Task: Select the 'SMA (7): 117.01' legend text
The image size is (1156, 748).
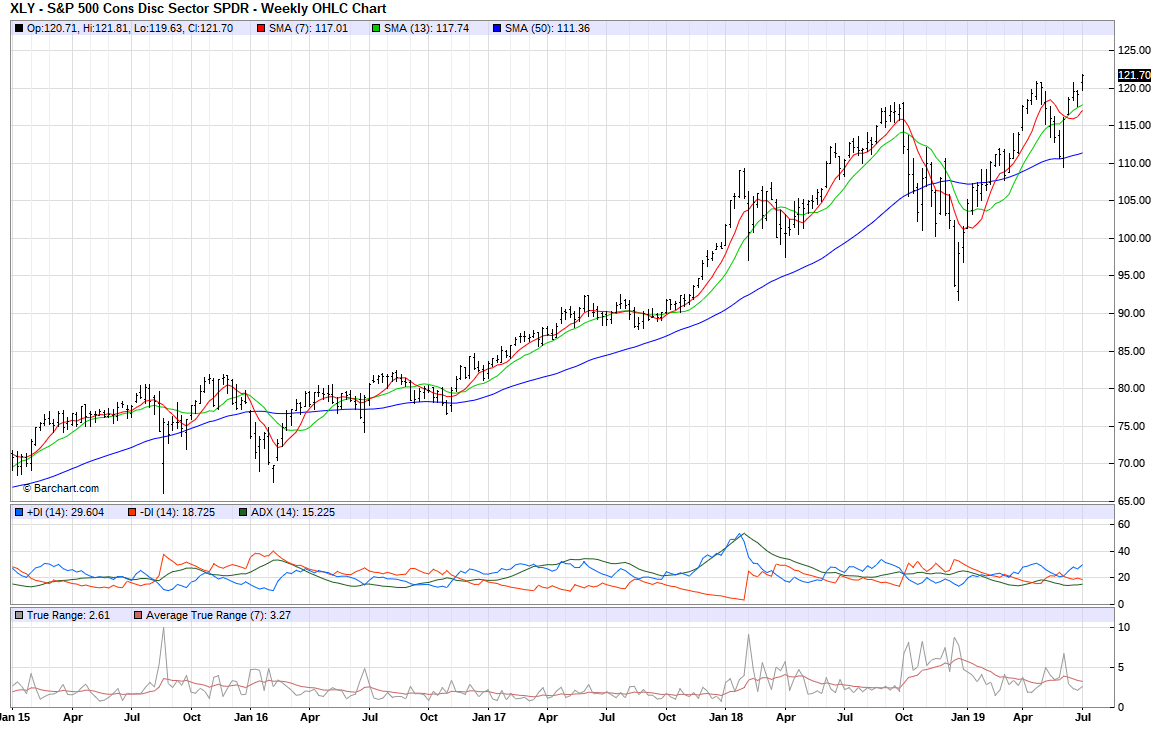Action: (308, 29)
